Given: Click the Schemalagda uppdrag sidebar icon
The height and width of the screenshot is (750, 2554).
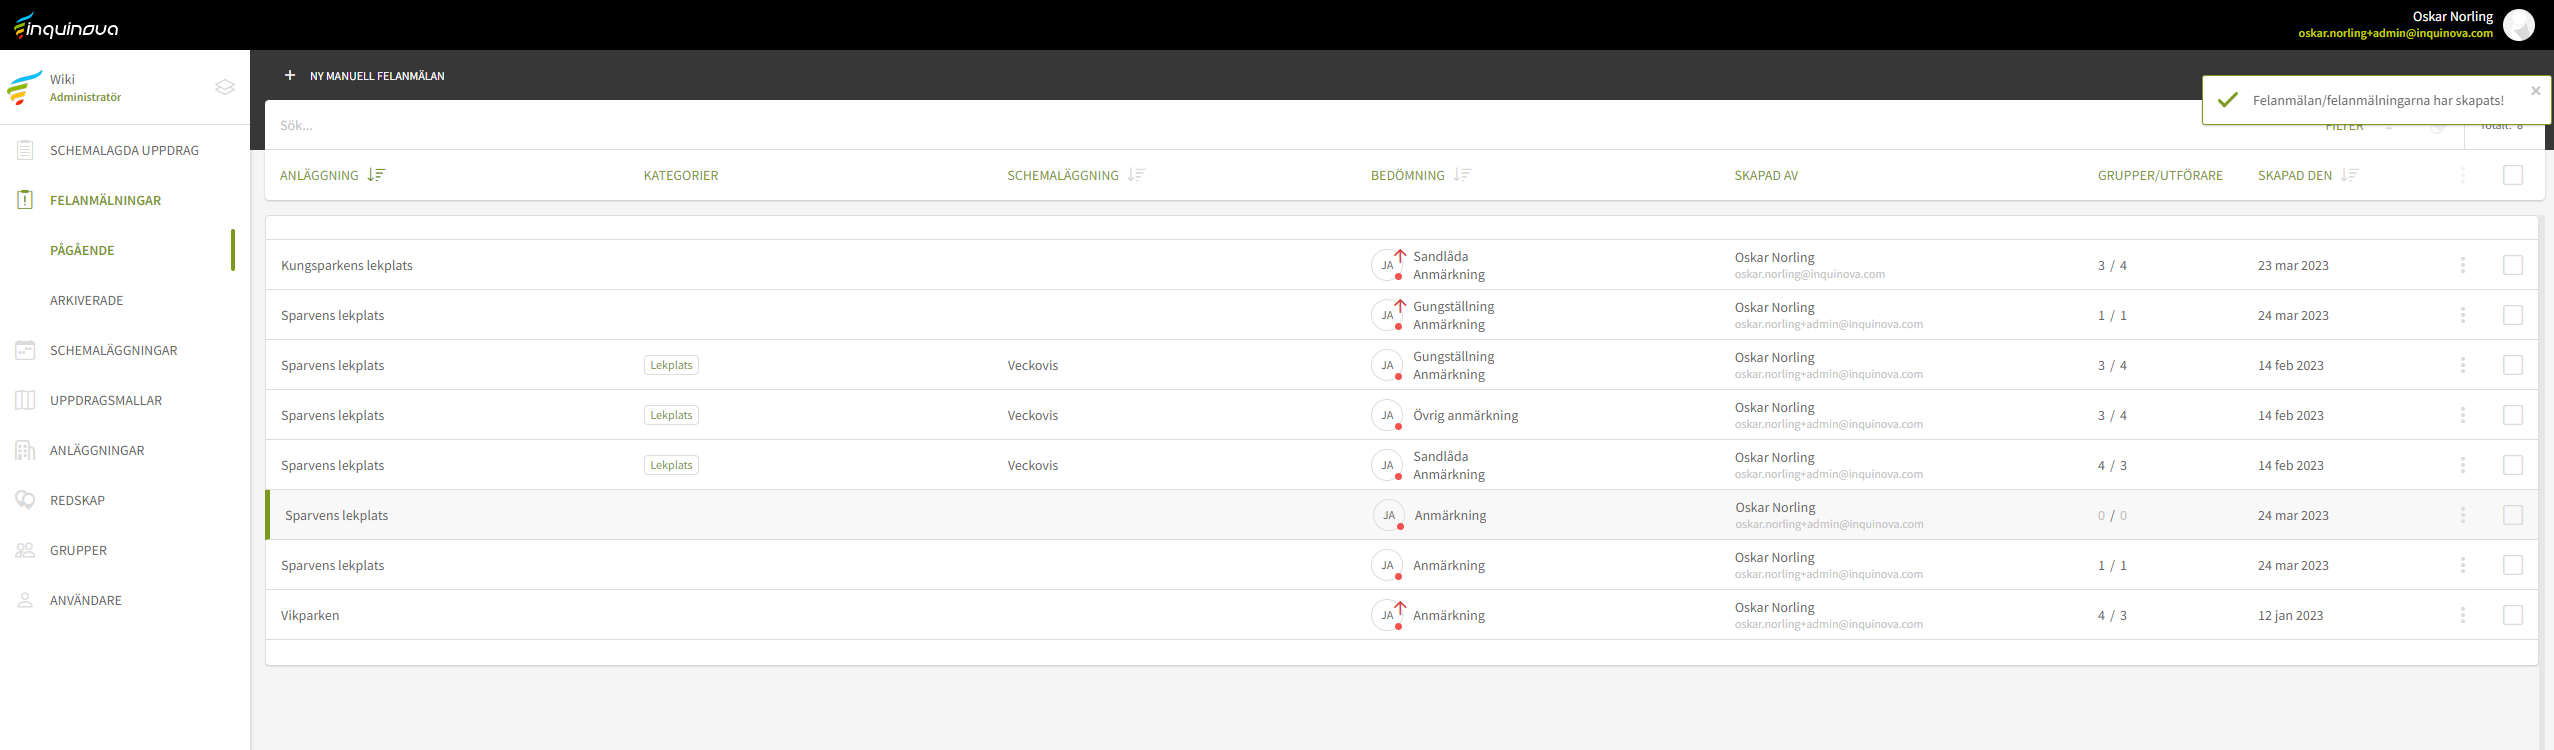Looking at the screenshot, I should click(x=25, y=150).
